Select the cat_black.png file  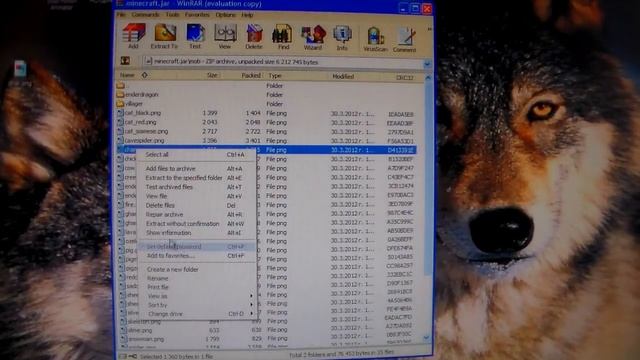pyautogui.click(x=143, y=113)
